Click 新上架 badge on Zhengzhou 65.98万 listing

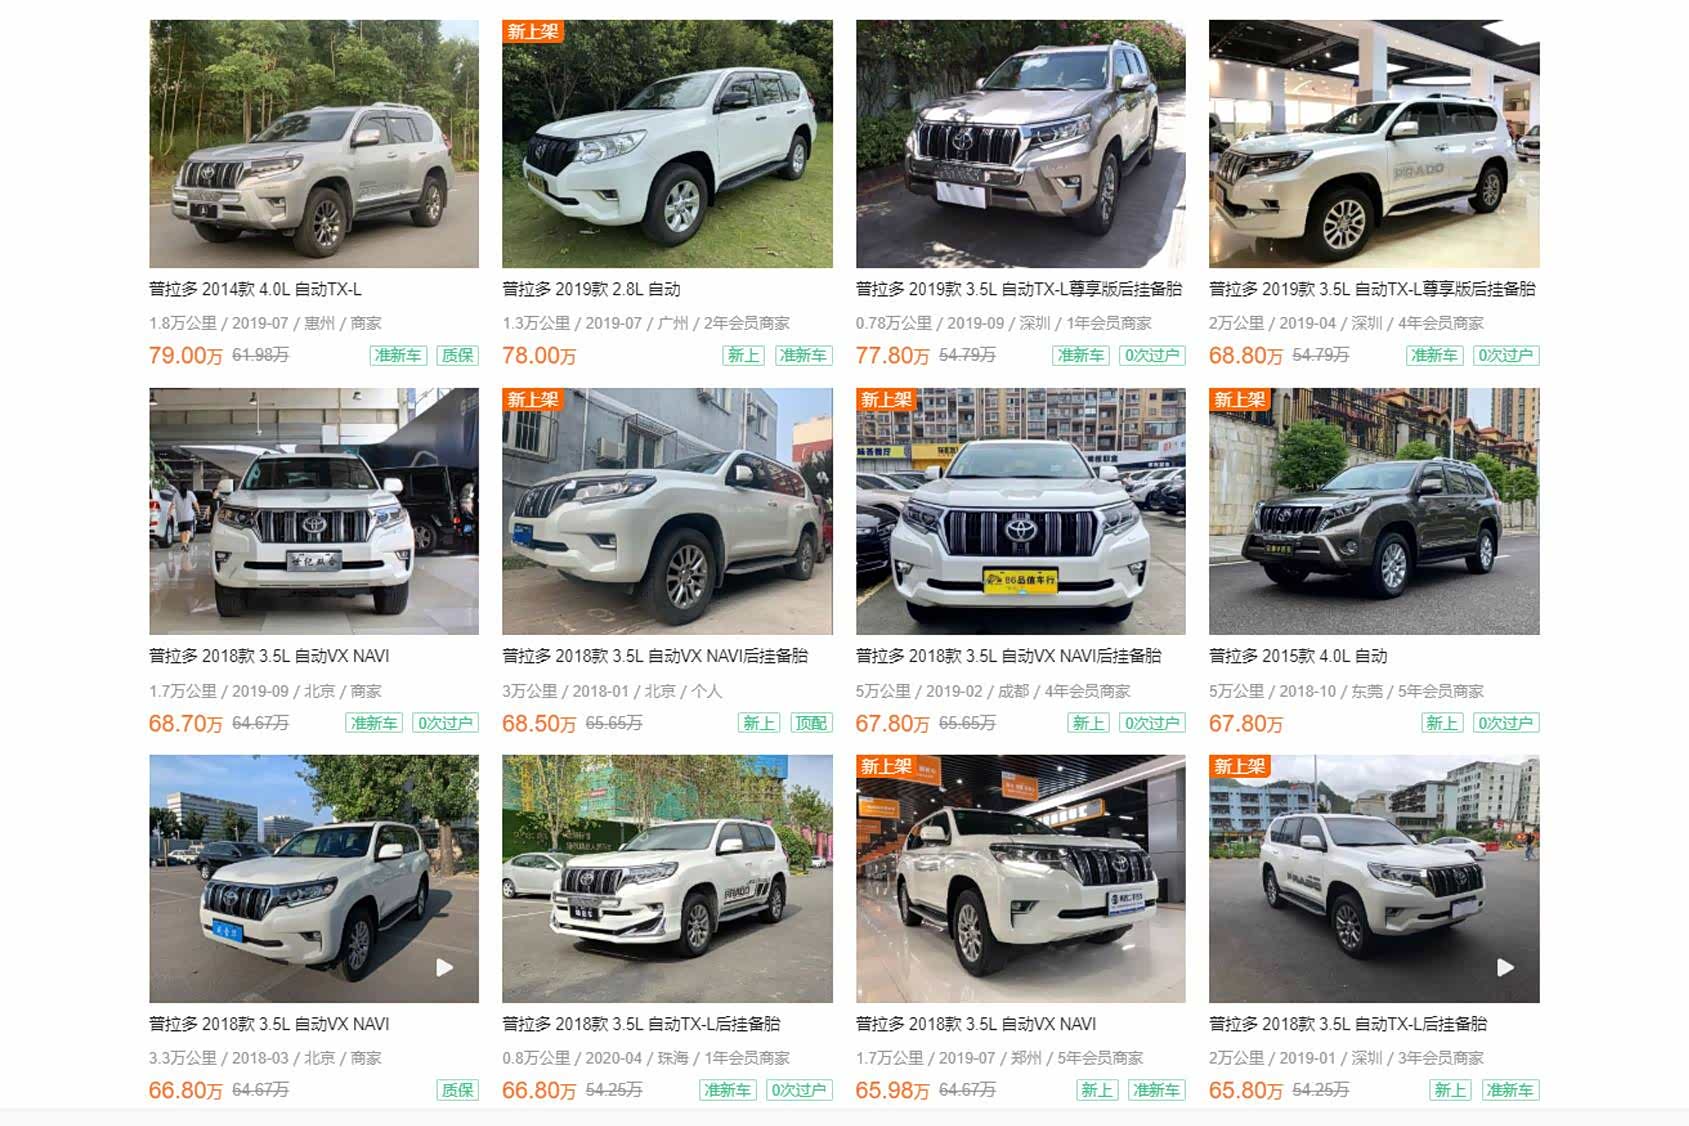(886, 766)
